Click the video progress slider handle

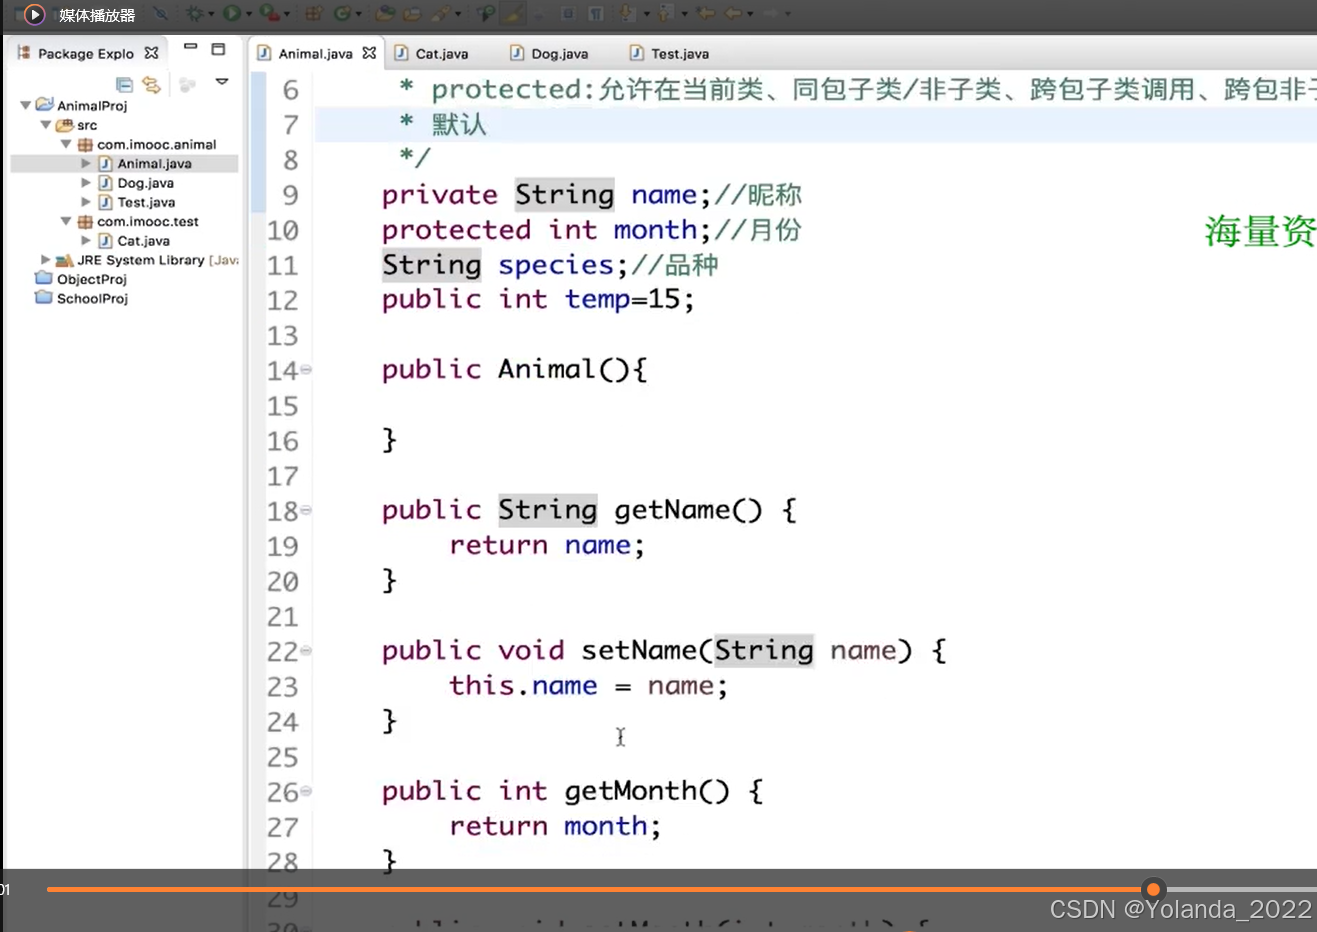[x=1153, y=889]
